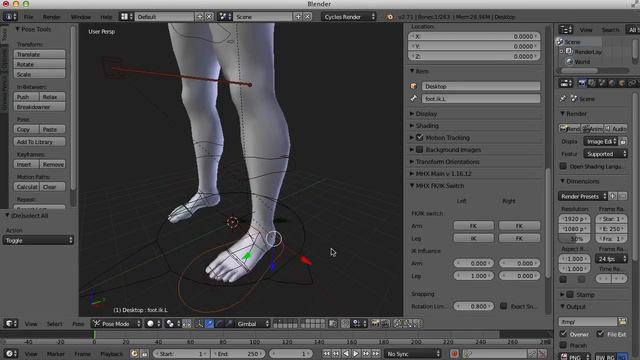Jump to next keyframe in timeline
The height and width of the screenshot is (360, 640).
(x=366, y=353)
